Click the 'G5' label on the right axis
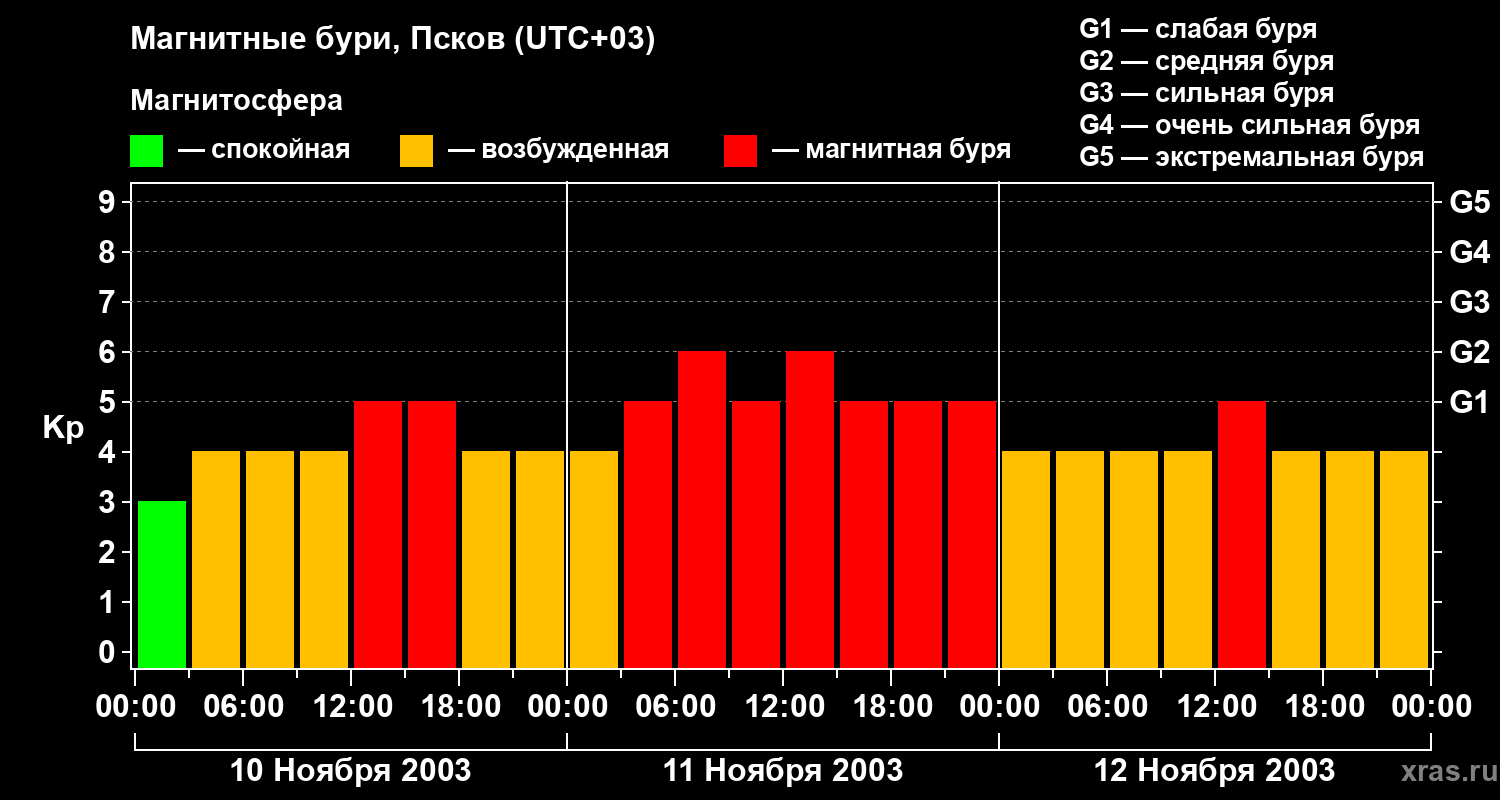This screenshot has height=800, width=1500. point(1469,202)
